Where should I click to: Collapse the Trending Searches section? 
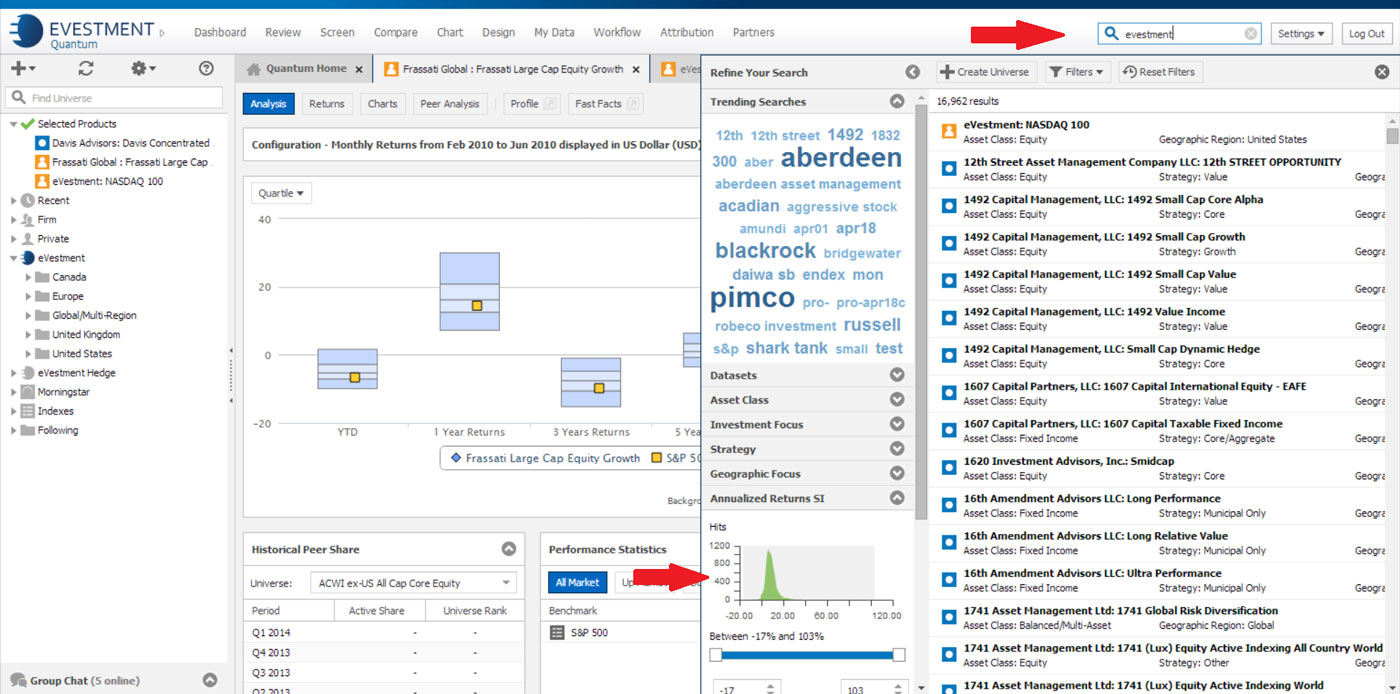pyautogui.click(x=897, y=102)
